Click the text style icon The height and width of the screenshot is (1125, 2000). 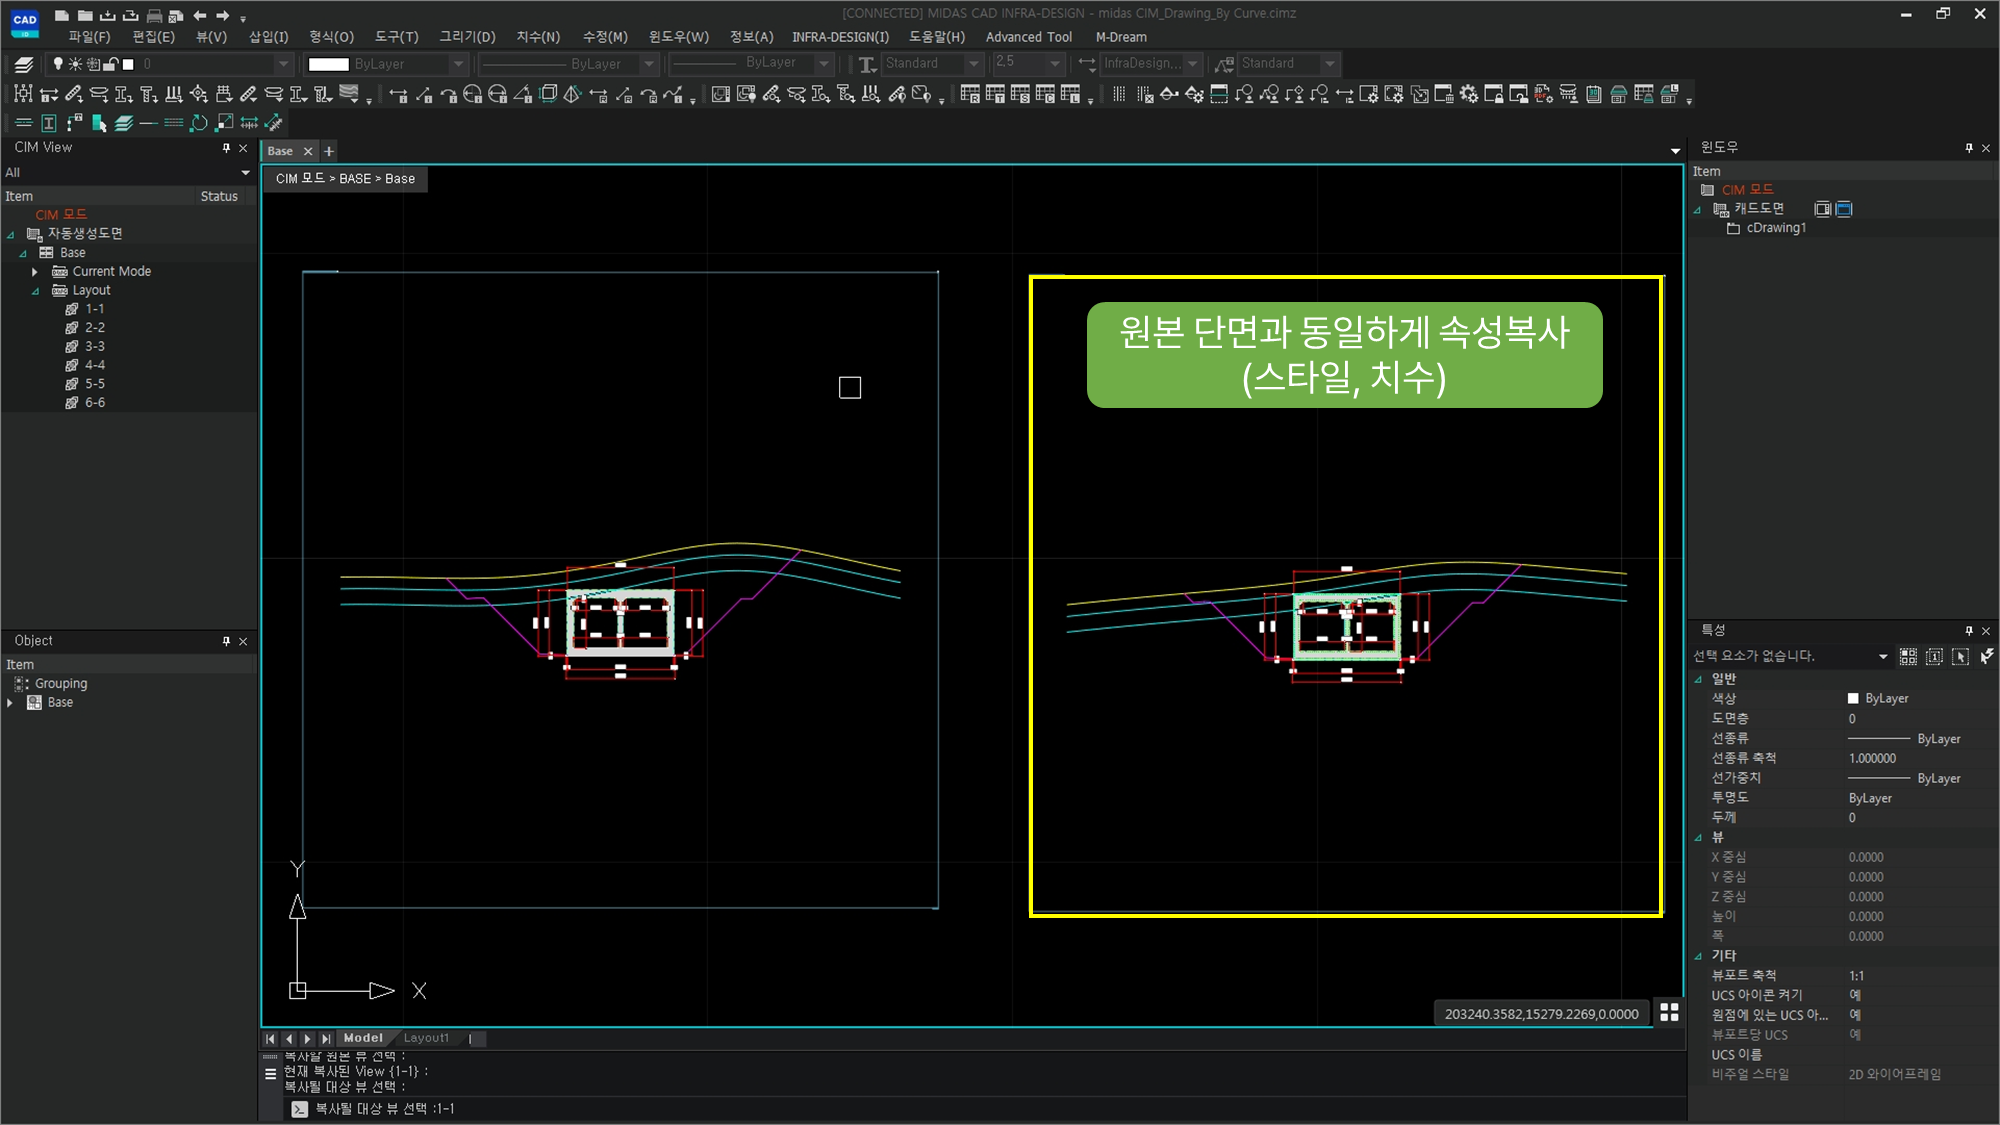point(866,64)
